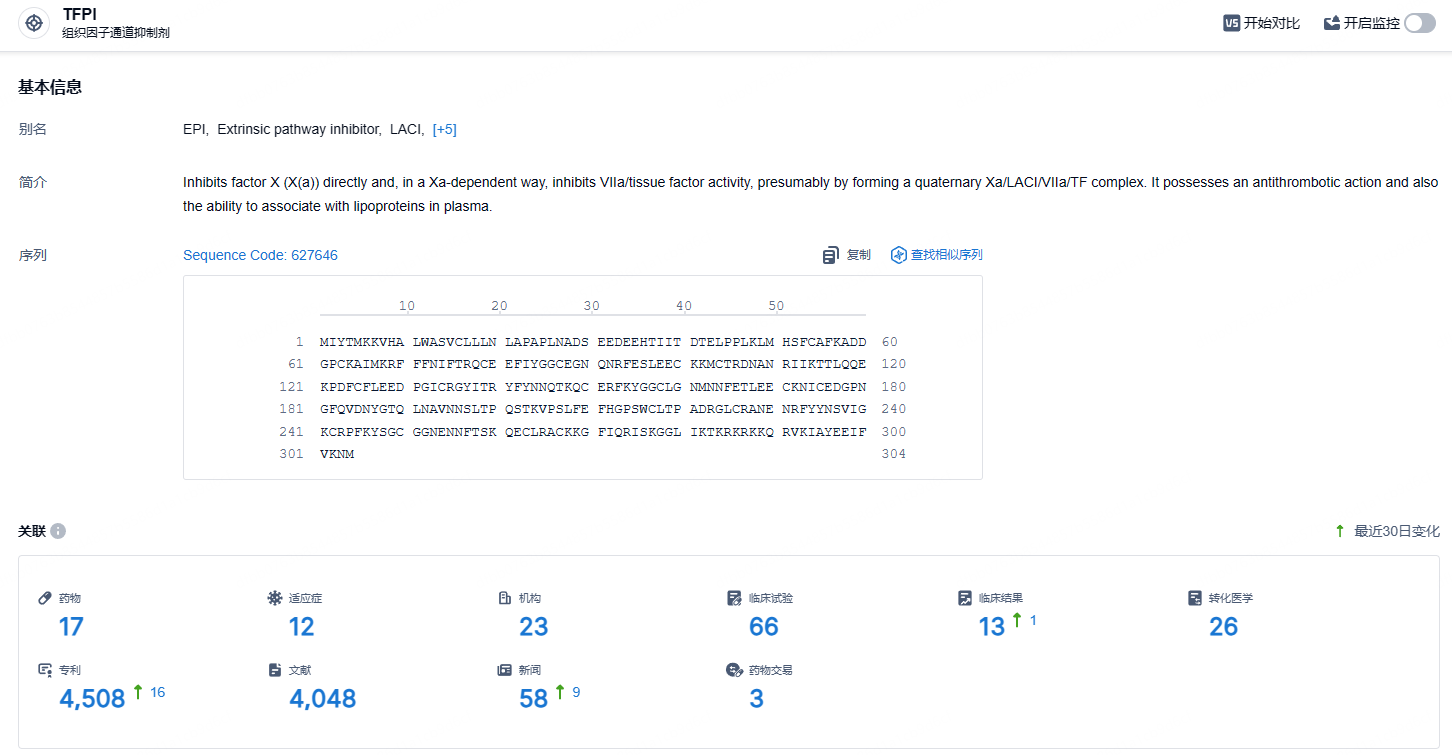1452x755 pixels.
Task: Click the 开启监控 monitor icon
Action: (1331, 23)
